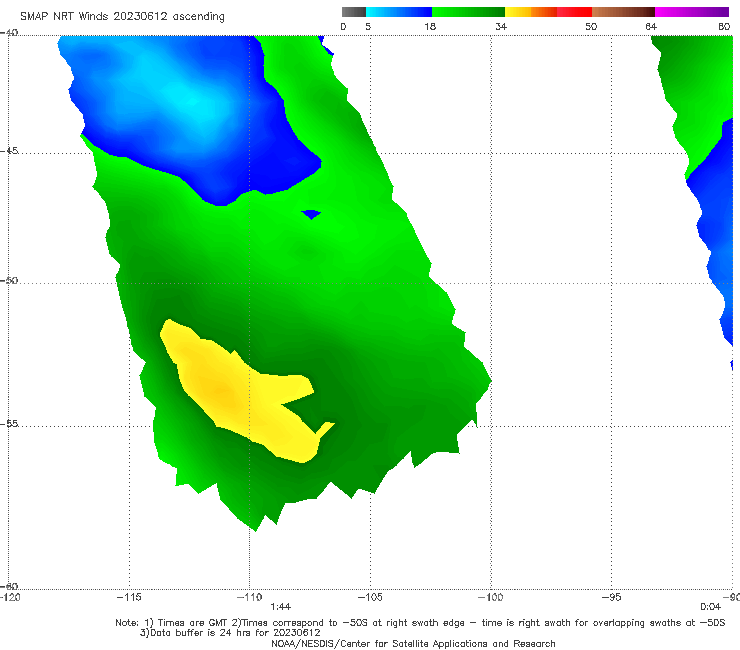This screenshot has height=650, width=740.
Task: Click the colorbar label "50"
Action: pos(591,26)
